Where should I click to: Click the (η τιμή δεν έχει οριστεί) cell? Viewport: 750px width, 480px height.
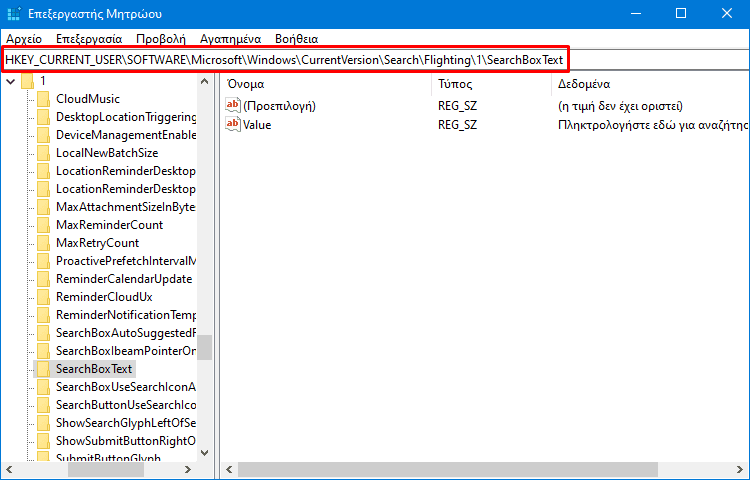coord(620,106)
